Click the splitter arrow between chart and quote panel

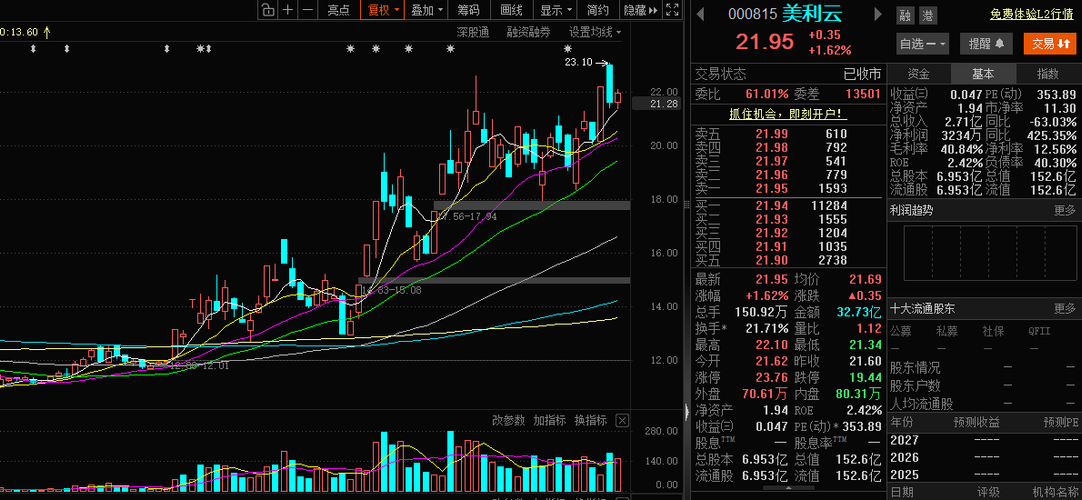(x=687, y=412)
